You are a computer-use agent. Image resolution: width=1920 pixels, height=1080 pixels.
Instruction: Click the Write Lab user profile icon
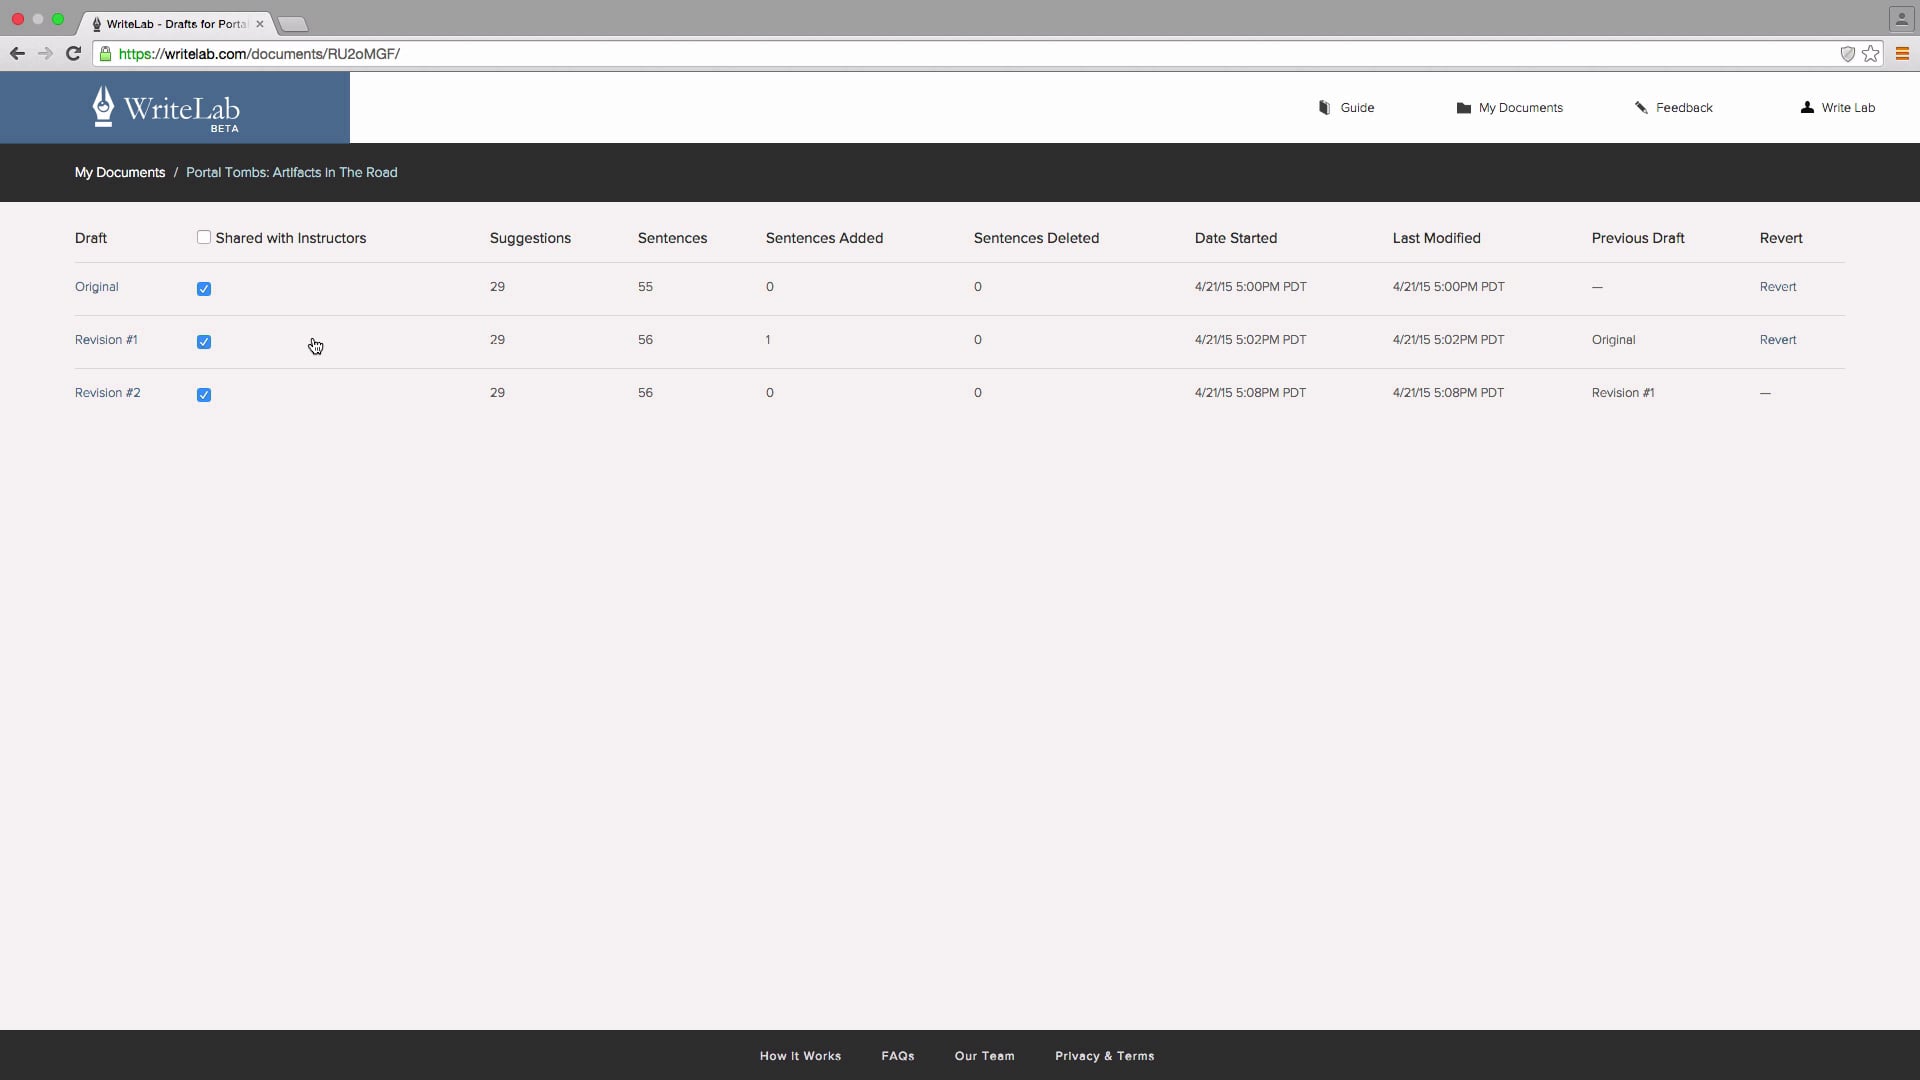(x=1807, y=108)
